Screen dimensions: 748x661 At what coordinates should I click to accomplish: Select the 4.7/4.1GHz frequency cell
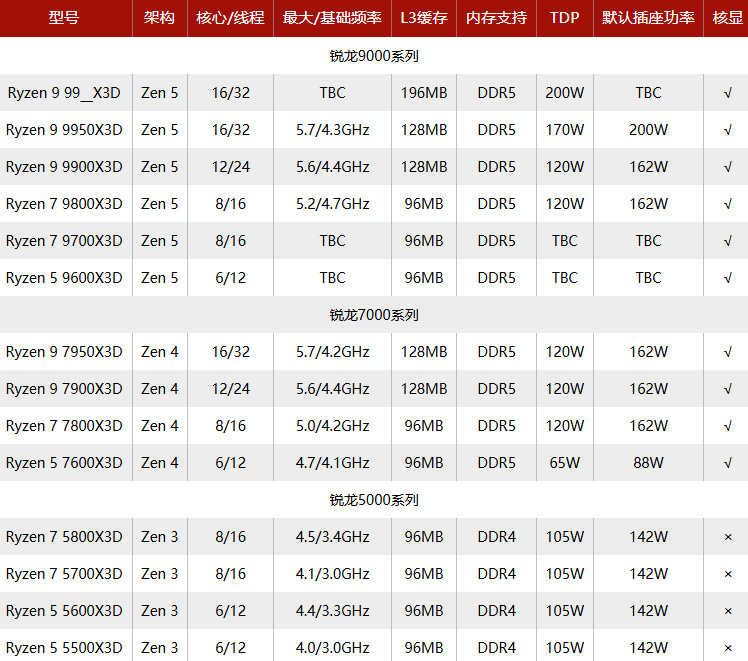[x=332, y=463]
